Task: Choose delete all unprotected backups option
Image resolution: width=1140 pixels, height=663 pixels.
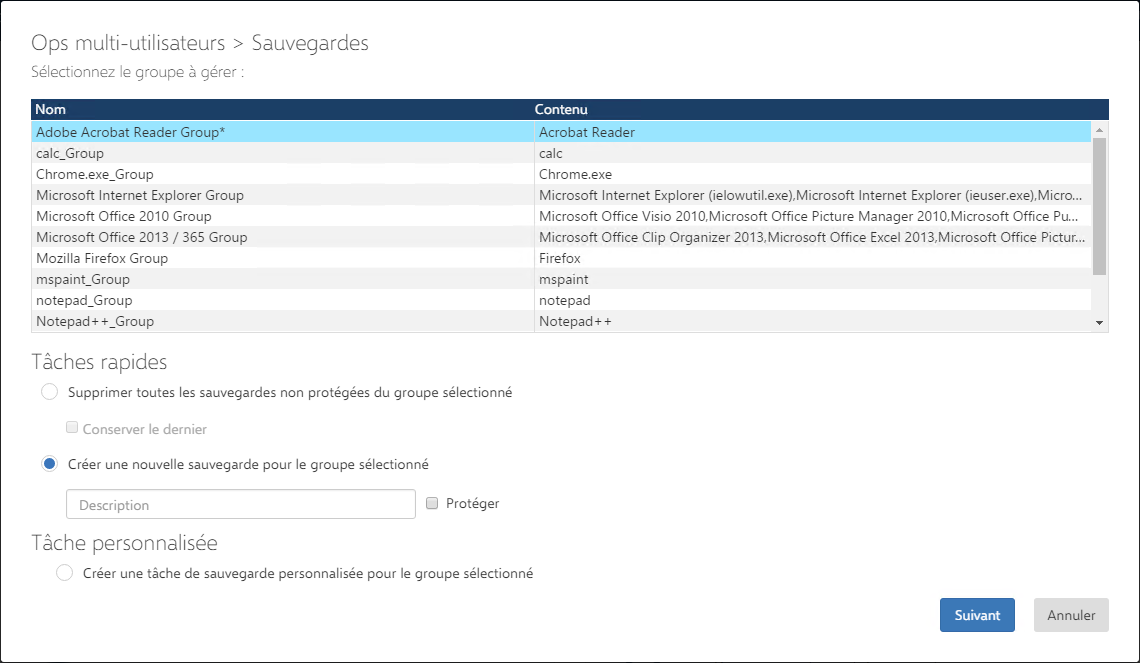Action: (x=50, y=392)
